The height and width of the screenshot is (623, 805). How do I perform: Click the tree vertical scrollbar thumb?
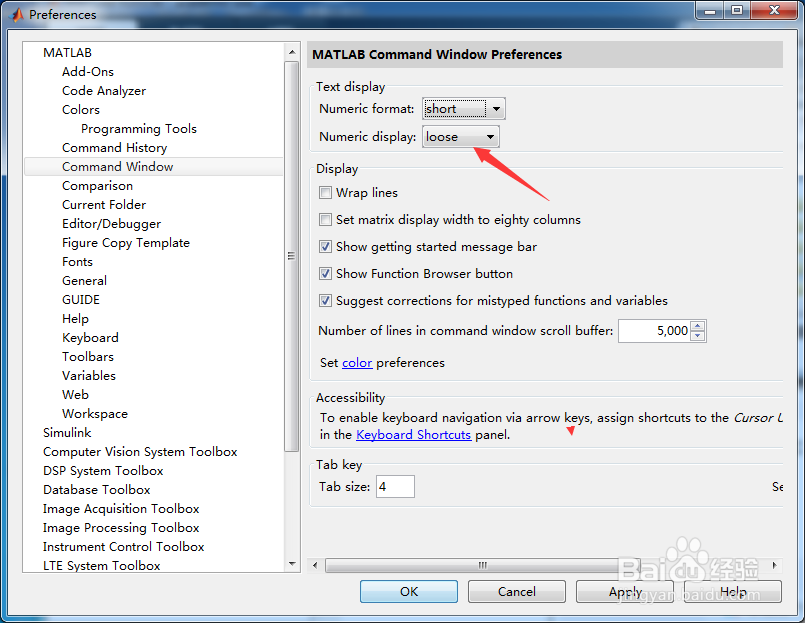[x=292, y=256]
